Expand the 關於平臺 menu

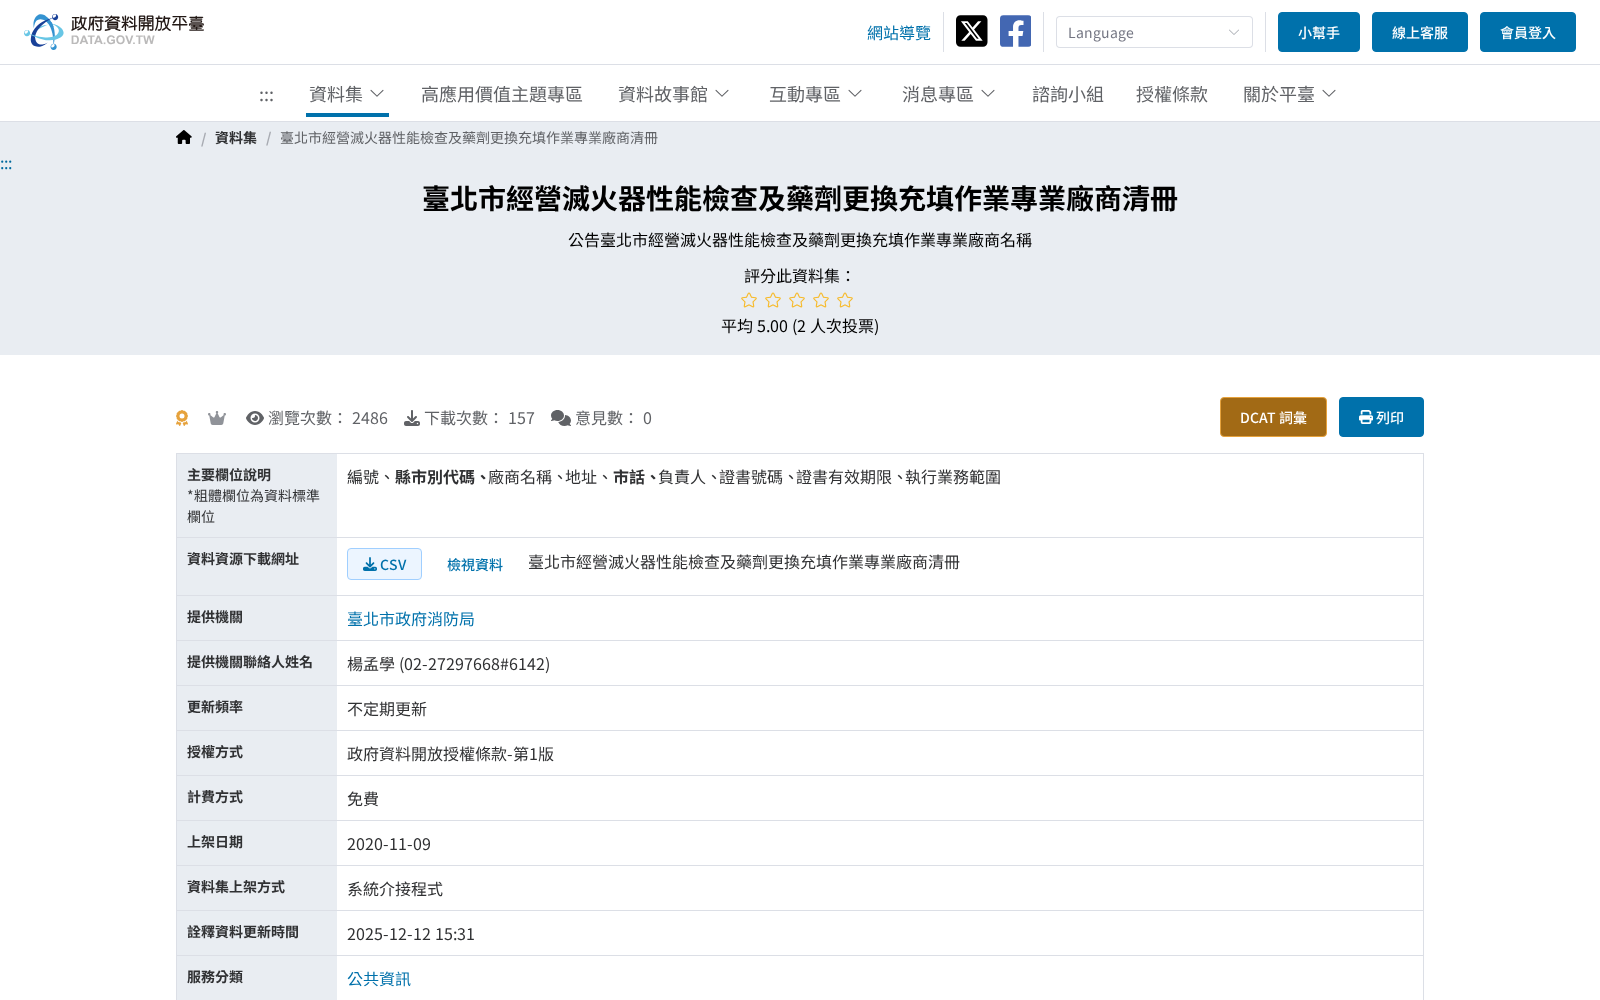pos(1290,94)
